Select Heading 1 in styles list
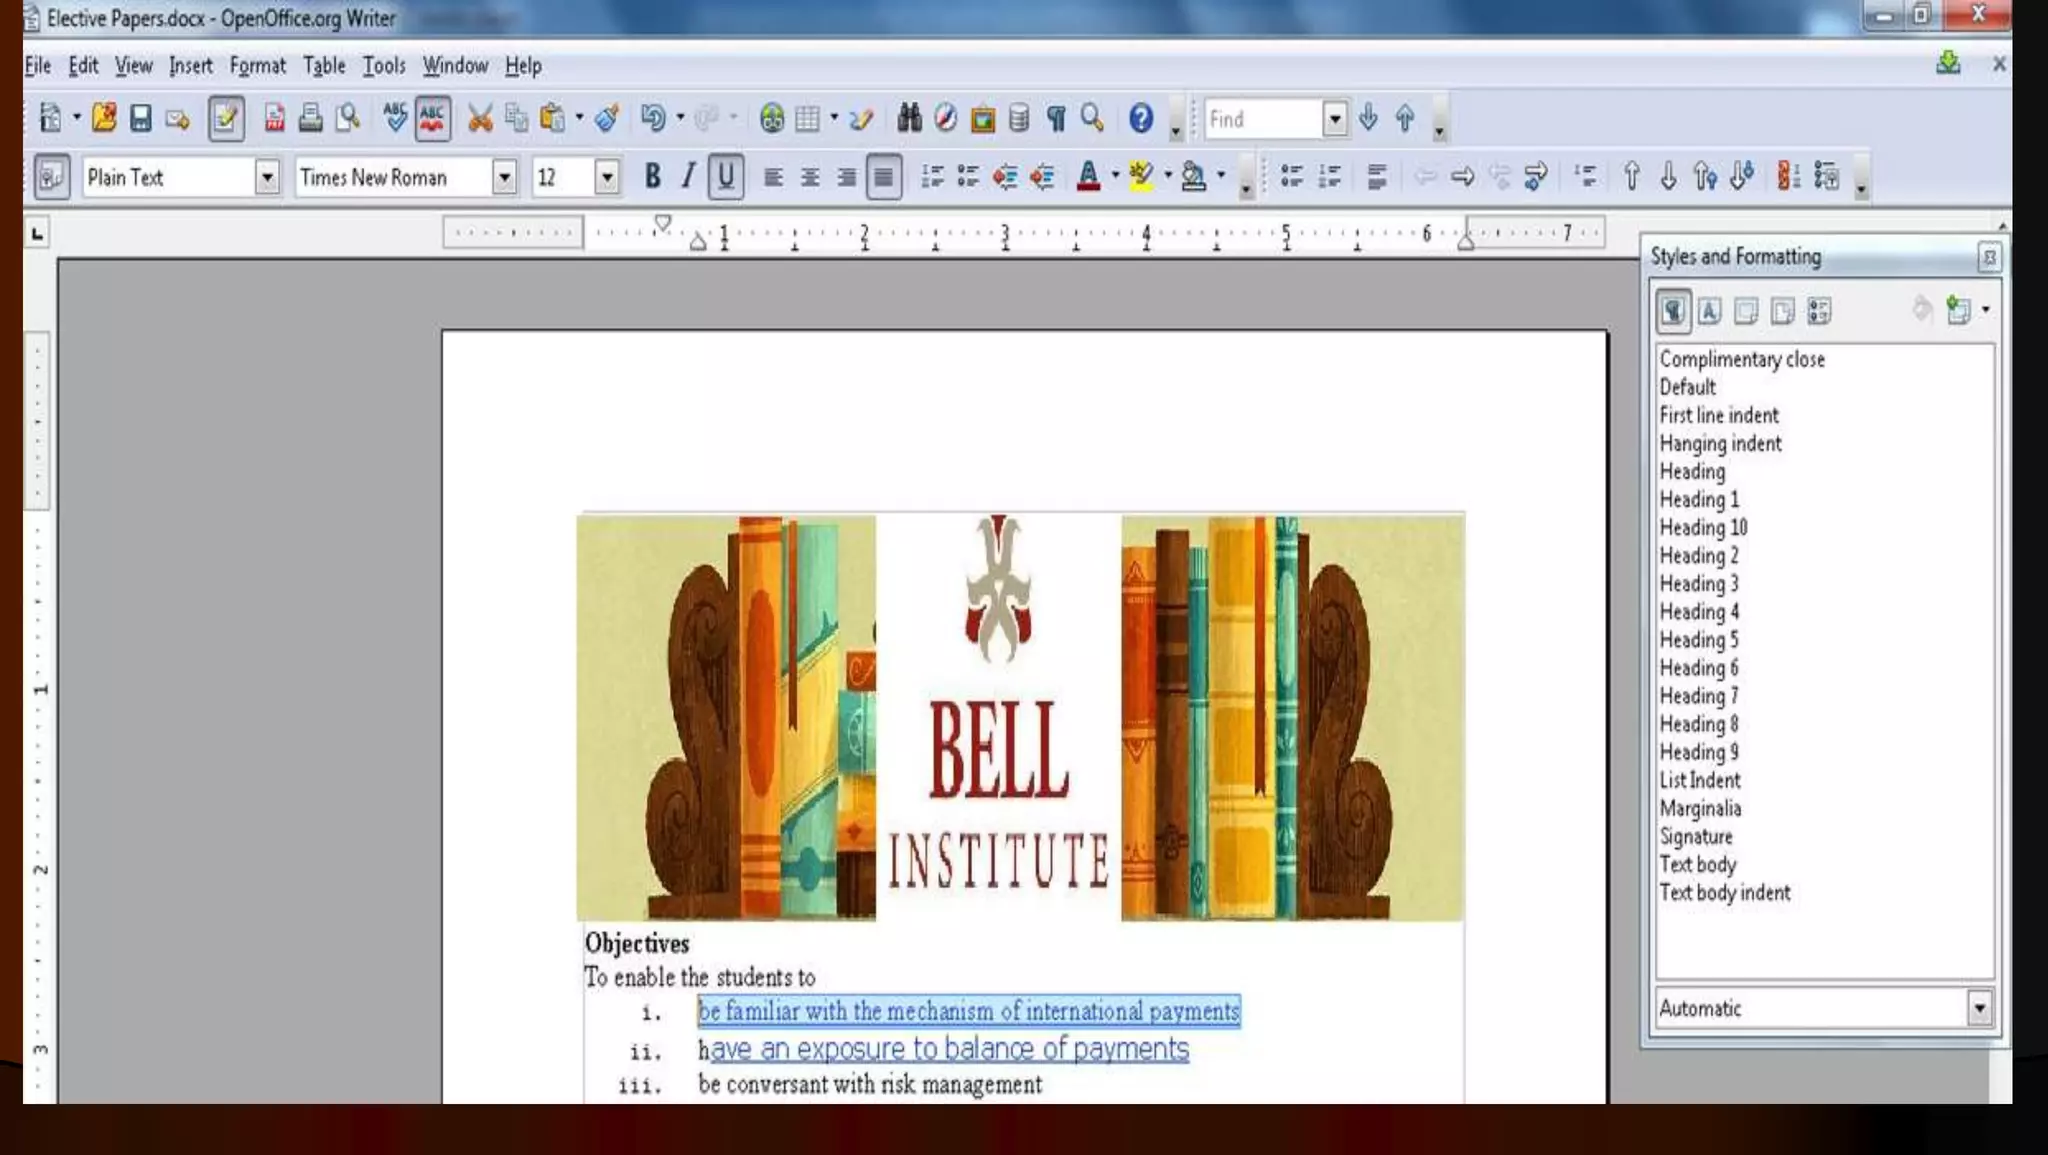 [x=1699, y=499]
